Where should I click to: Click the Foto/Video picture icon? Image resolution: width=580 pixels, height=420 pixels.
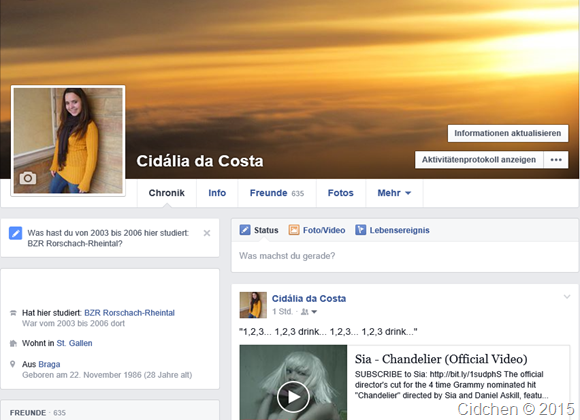[x=294, y=230]
